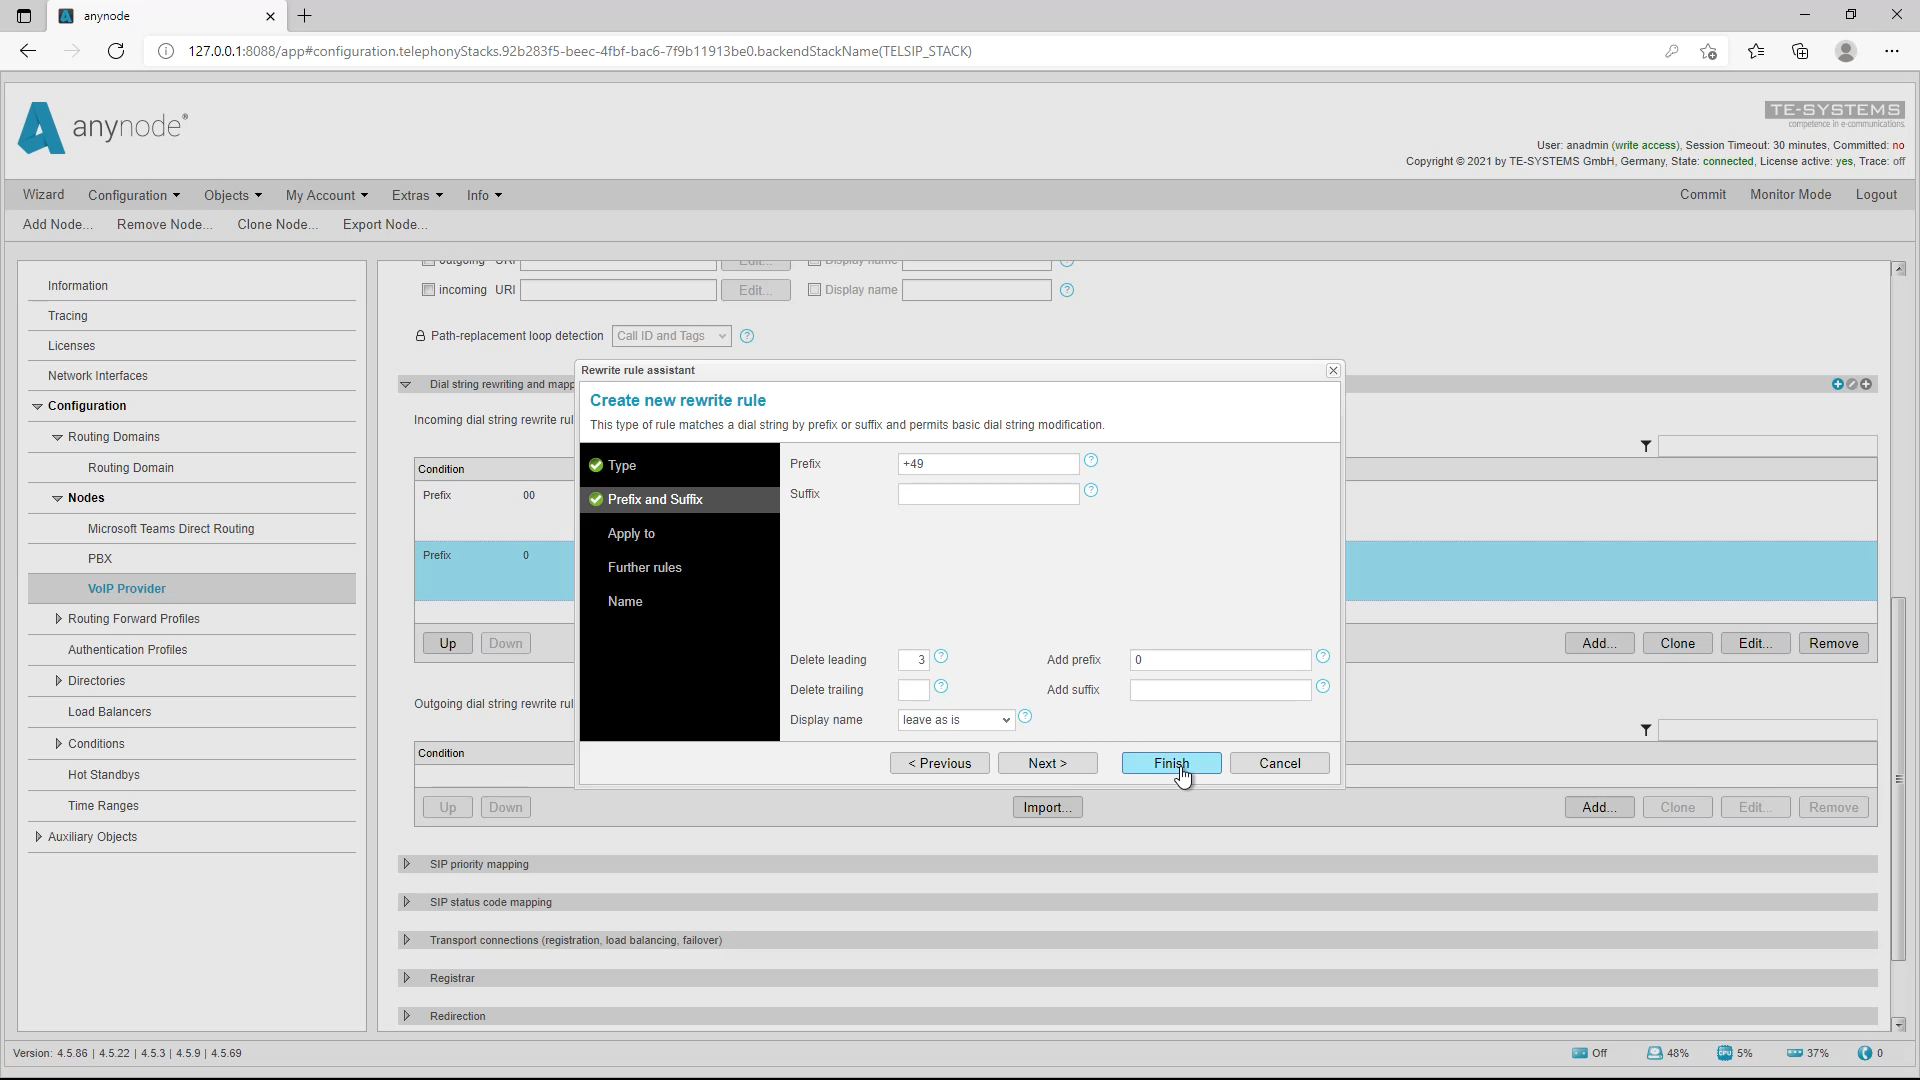Image resolution: width=1920 pixels, height=1080 pixels.
Task: Click the dark plus icon in section header
Action: coord(1866,384)
